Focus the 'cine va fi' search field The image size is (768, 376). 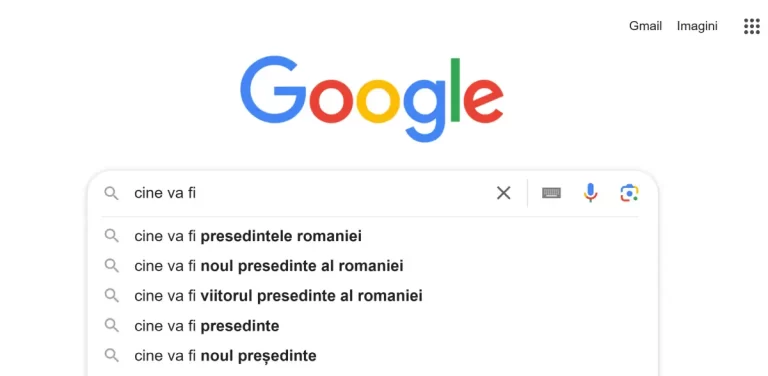pyautogui.click(x=309, y=193)
